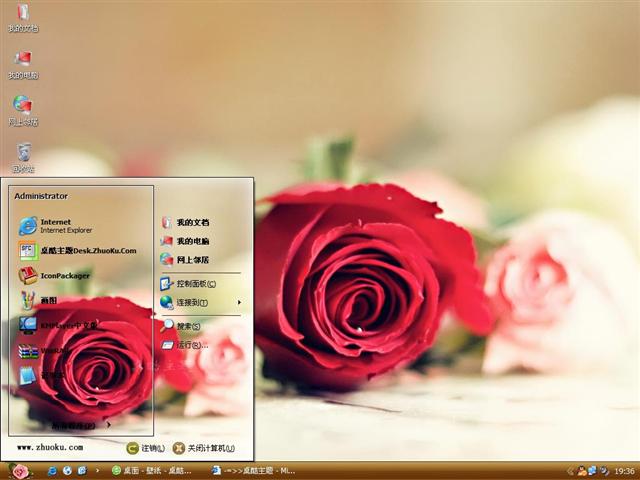Select the Recycle Bin (回收站) desktop icon
Image resolution: width=640 pixels, height=480 pixels.
[23, 158]
